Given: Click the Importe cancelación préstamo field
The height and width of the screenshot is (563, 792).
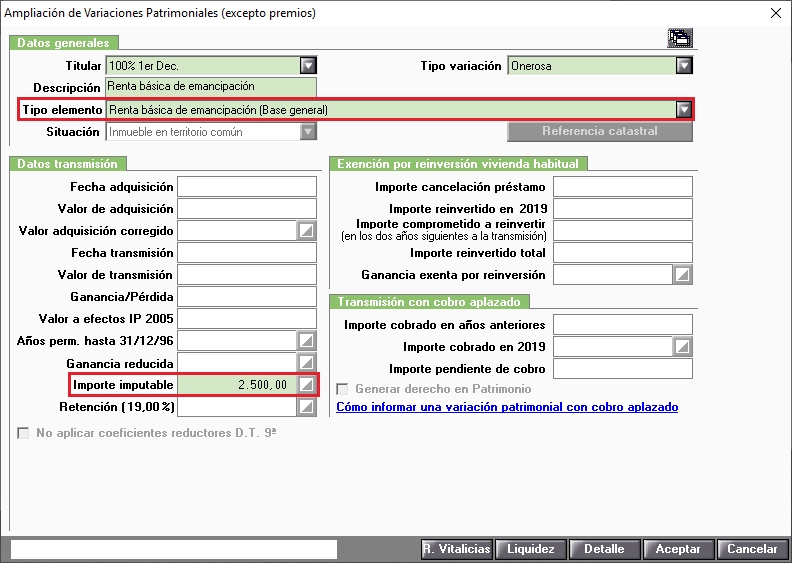Looking at the screenshot, I should [x=623, y=187].
